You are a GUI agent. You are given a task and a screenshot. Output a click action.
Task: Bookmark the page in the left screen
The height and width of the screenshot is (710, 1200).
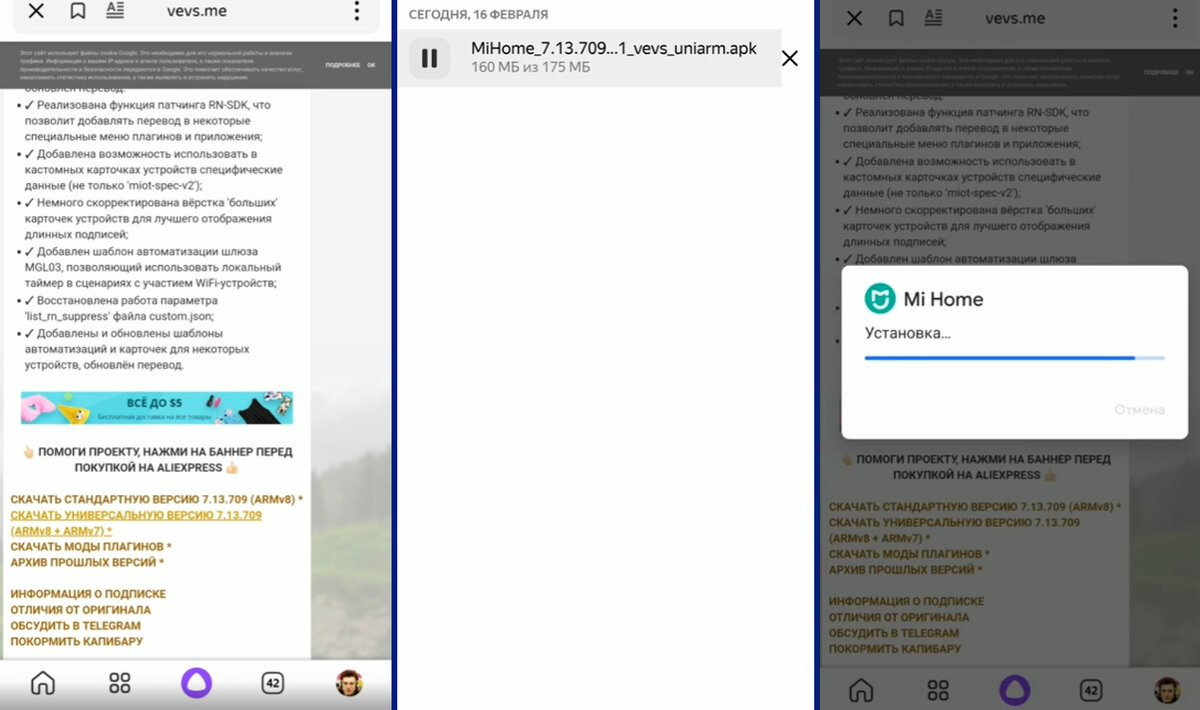pyautogui.click(x=78, y=12)
